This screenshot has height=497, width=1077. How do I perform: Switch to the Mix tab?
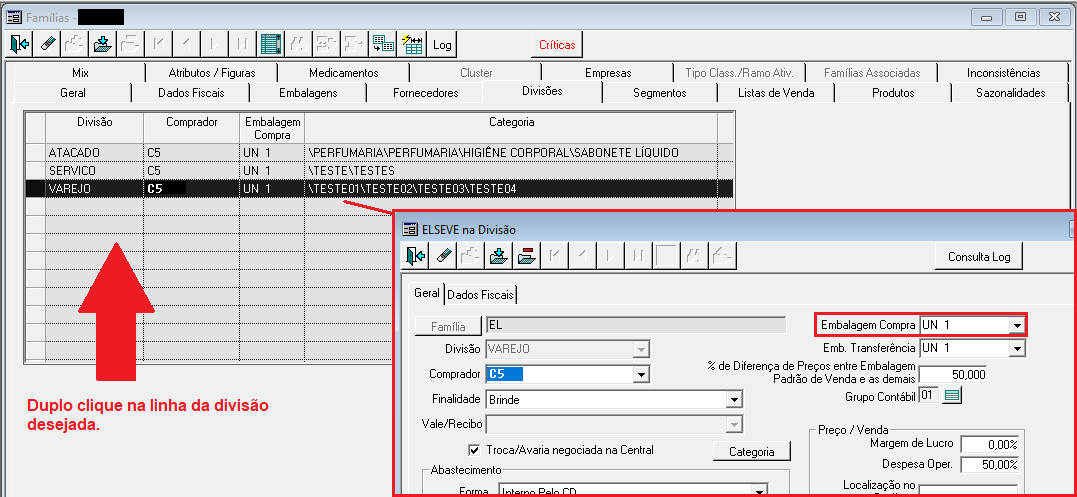pyautogui.click(x=80, y=73)
